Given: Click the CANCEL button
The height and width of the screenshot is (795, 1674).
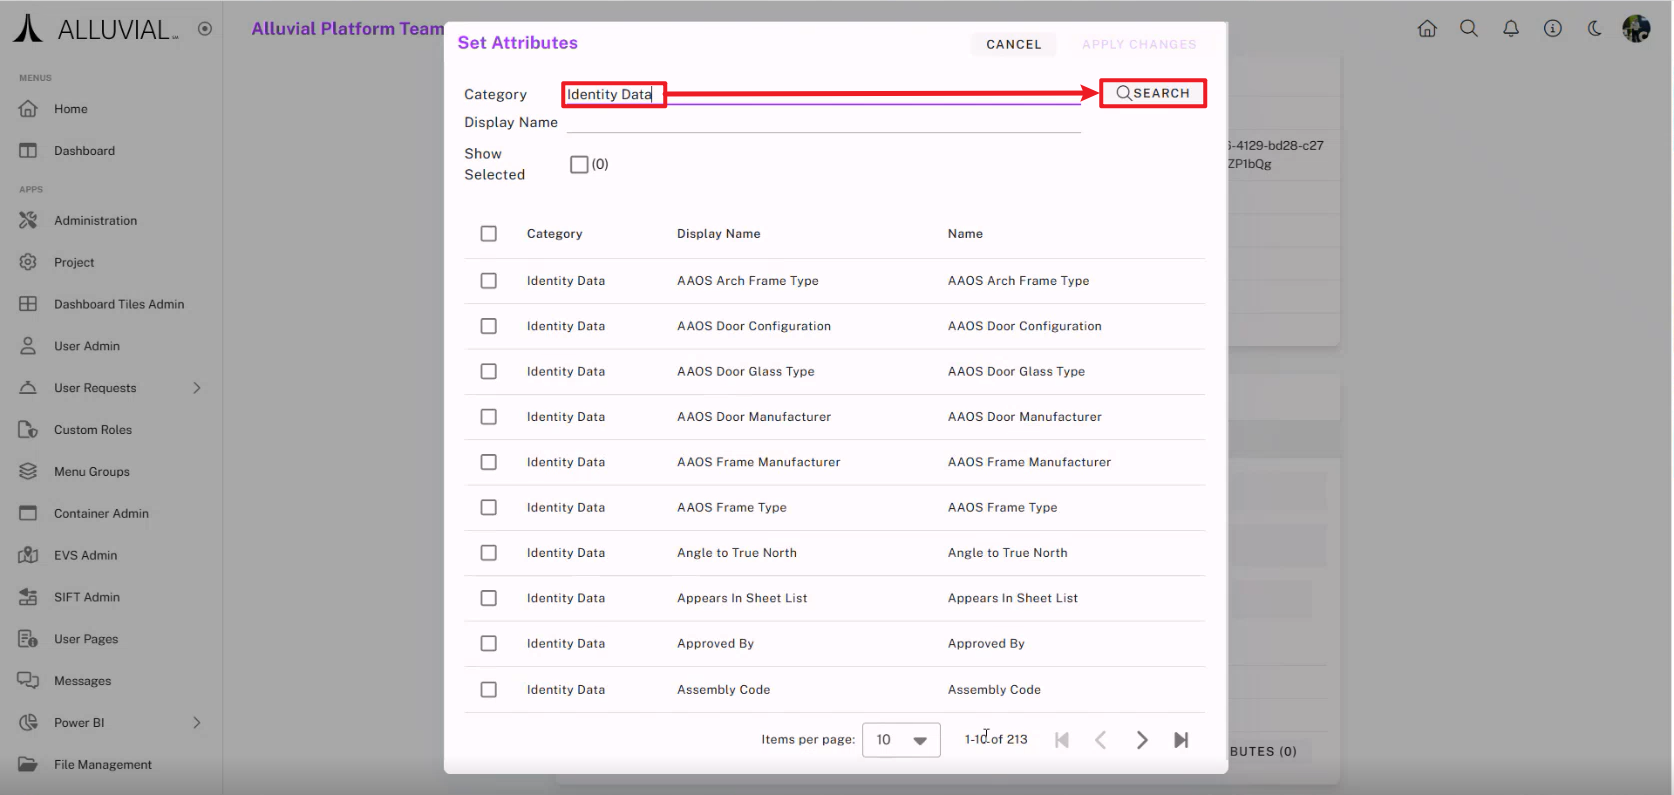Looking at the screenshot, I should pos(1013,44).
